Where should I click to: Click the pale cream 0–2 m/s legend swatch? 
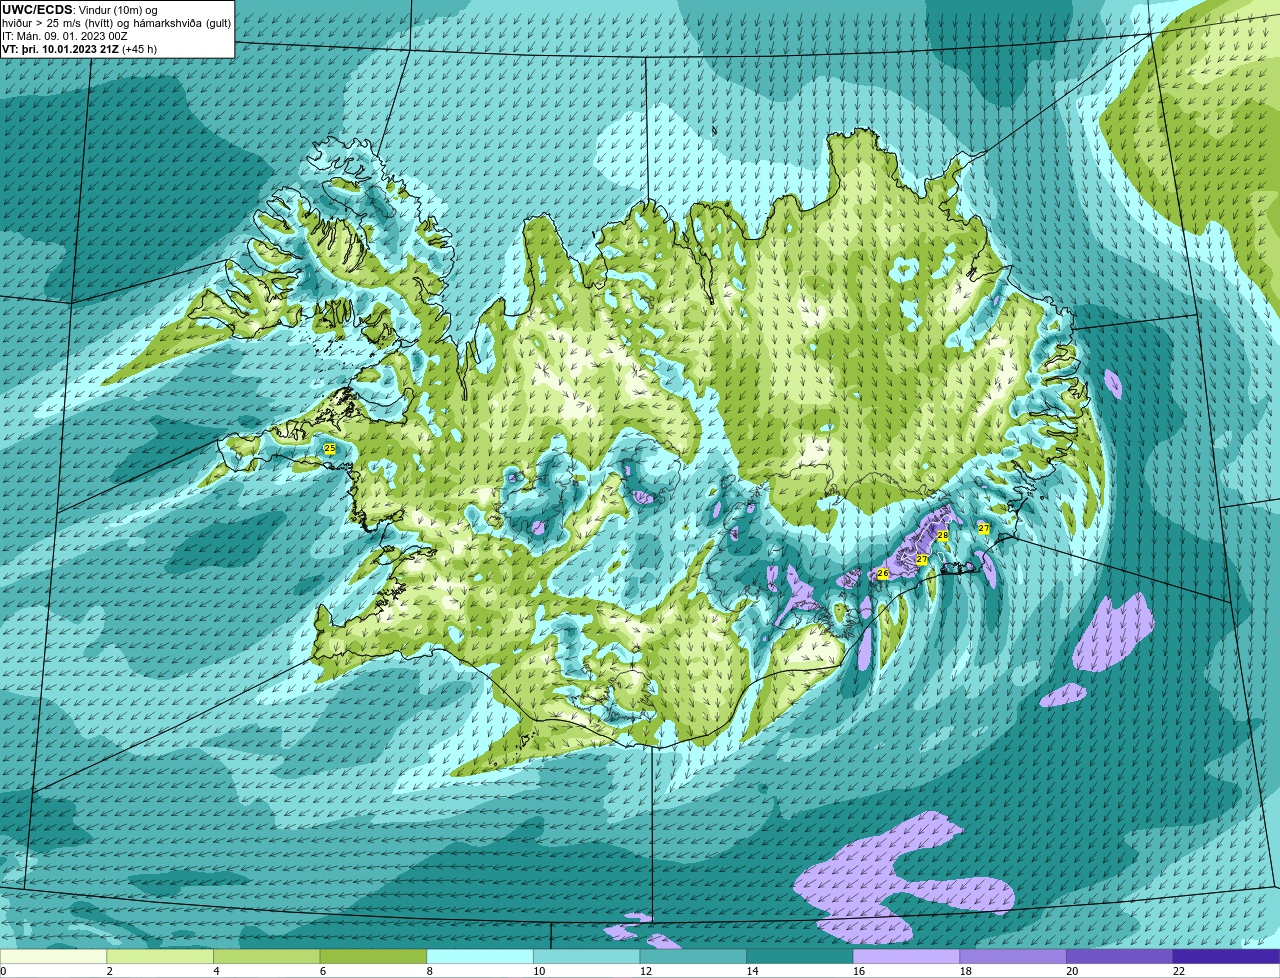(x=53, y=956)
